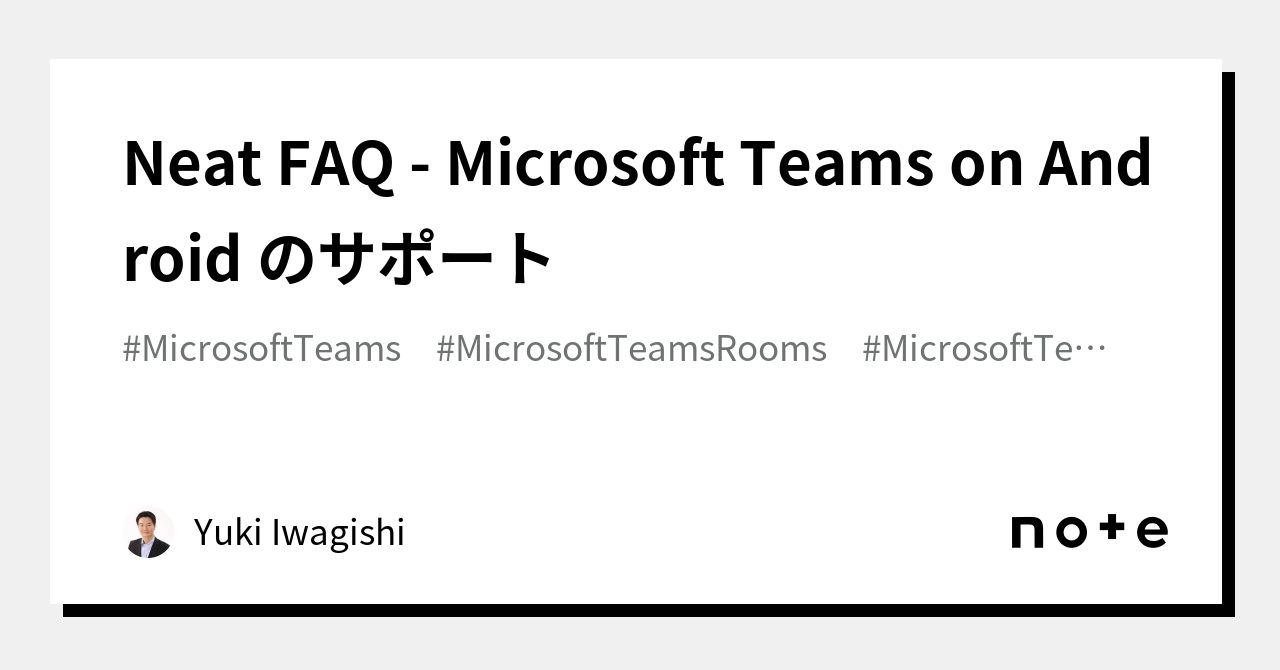Open the #MicrosoftTeams hashtag

coord(262,349)
